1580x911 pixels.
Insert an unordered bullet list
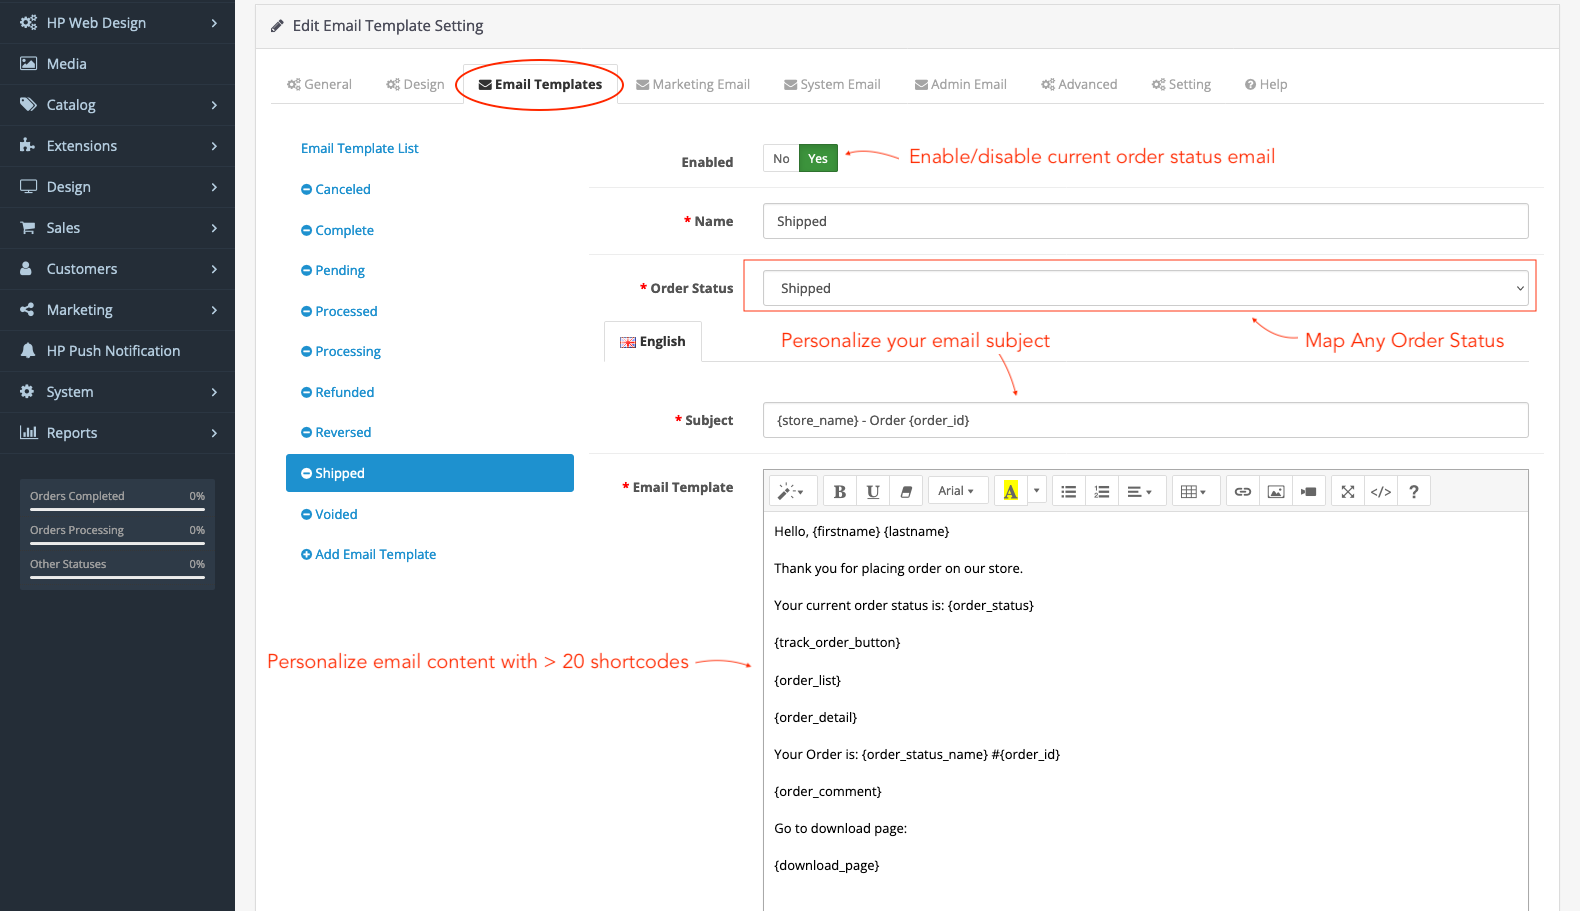pyautogui.click(x=1068, y=491)
